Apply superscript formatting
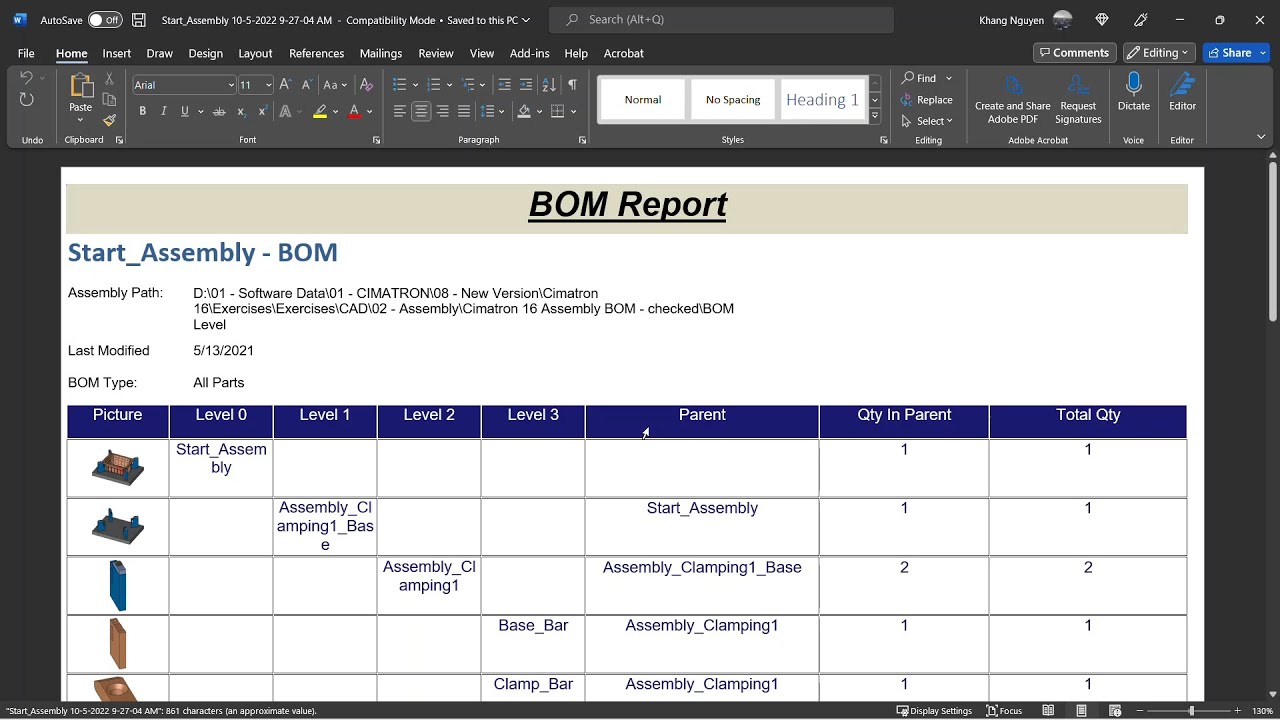This screenshot has height=720, width=1280. click(x=262, y=112)
